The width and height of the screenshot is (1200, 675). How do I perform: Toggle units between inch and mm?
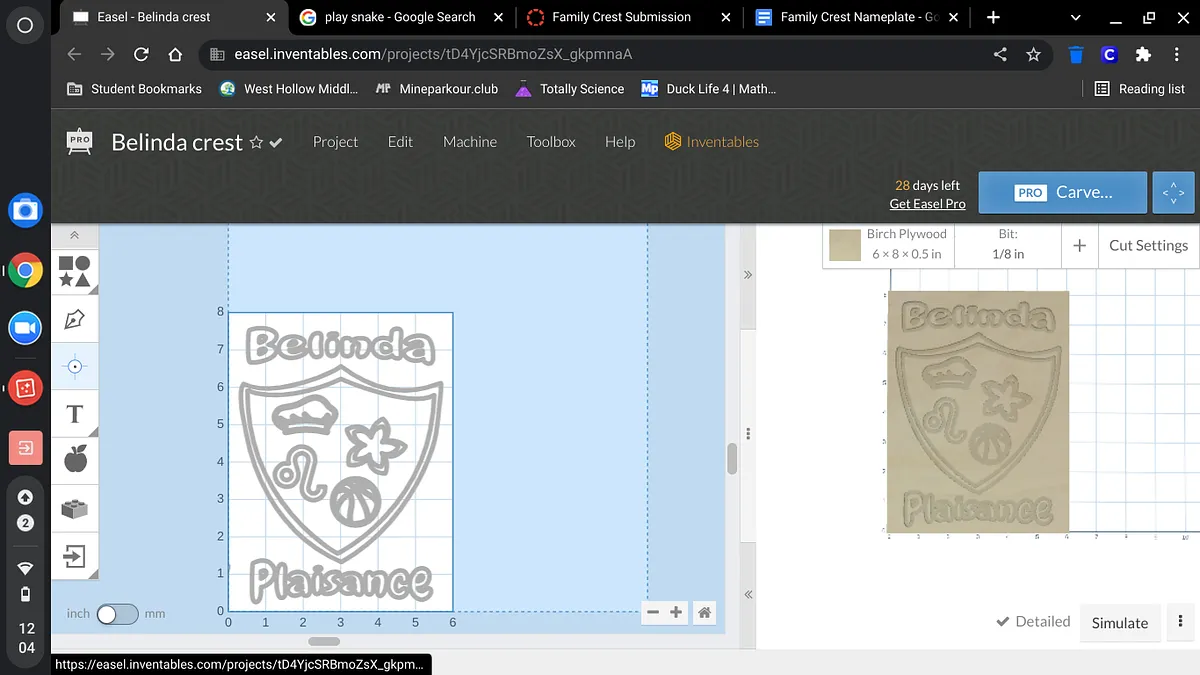click(x=116, y=614)
